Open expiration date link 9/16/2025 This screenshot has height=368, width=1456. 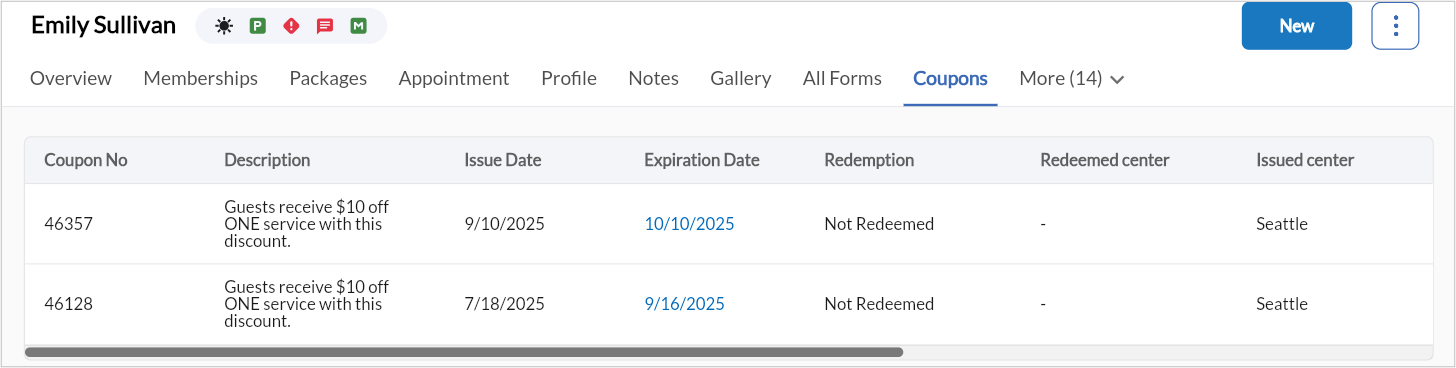click(x=684, y=304)
